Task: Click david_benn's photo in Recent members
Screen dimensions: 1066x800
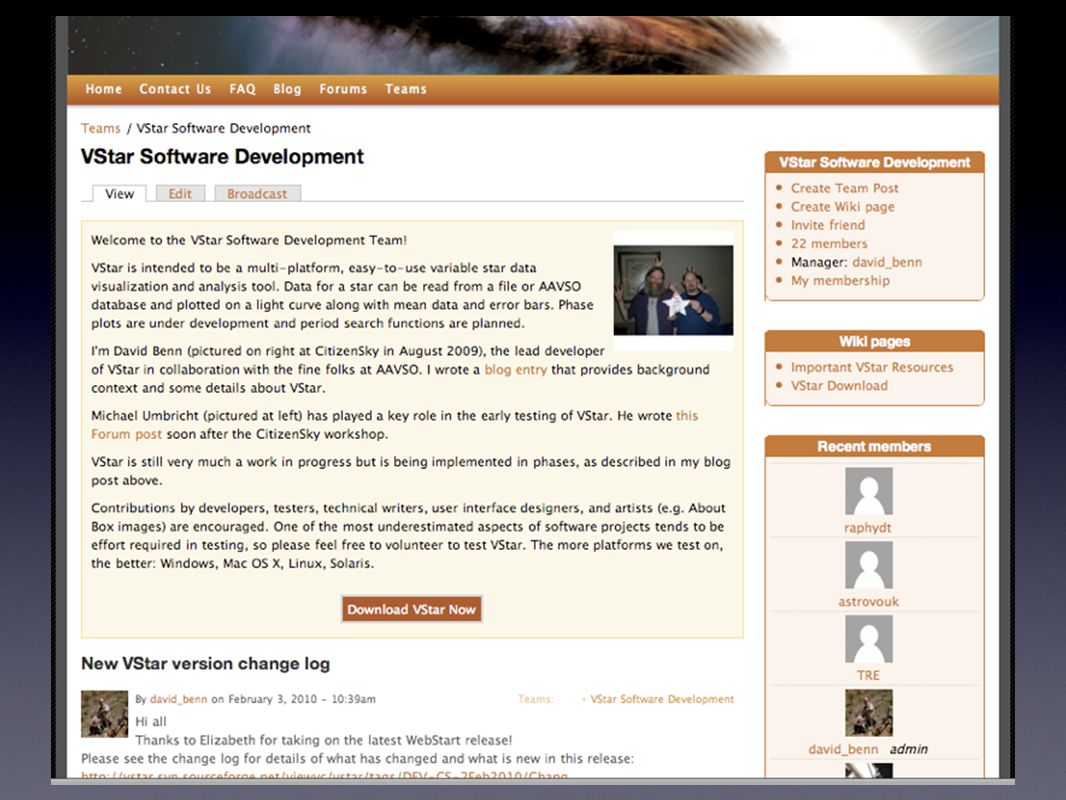Action: [869, 713]
